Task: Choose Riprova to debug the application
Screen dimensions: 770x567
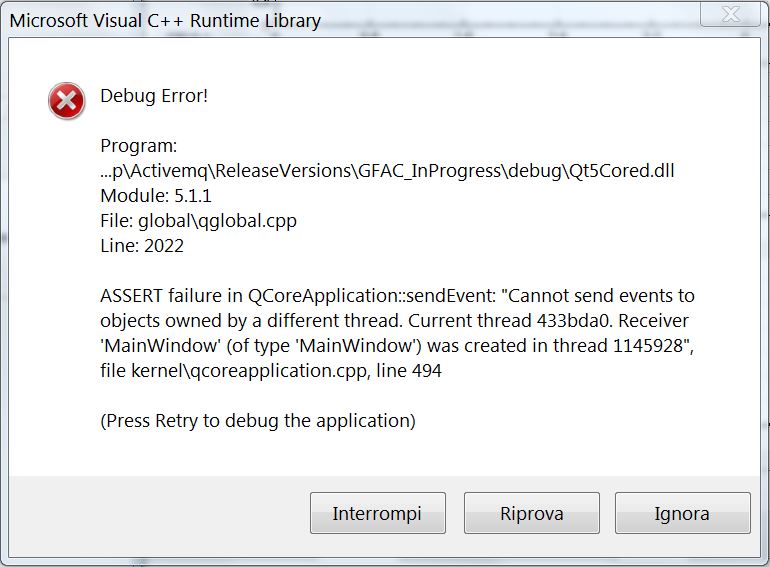Action: [x=531, y=513]
